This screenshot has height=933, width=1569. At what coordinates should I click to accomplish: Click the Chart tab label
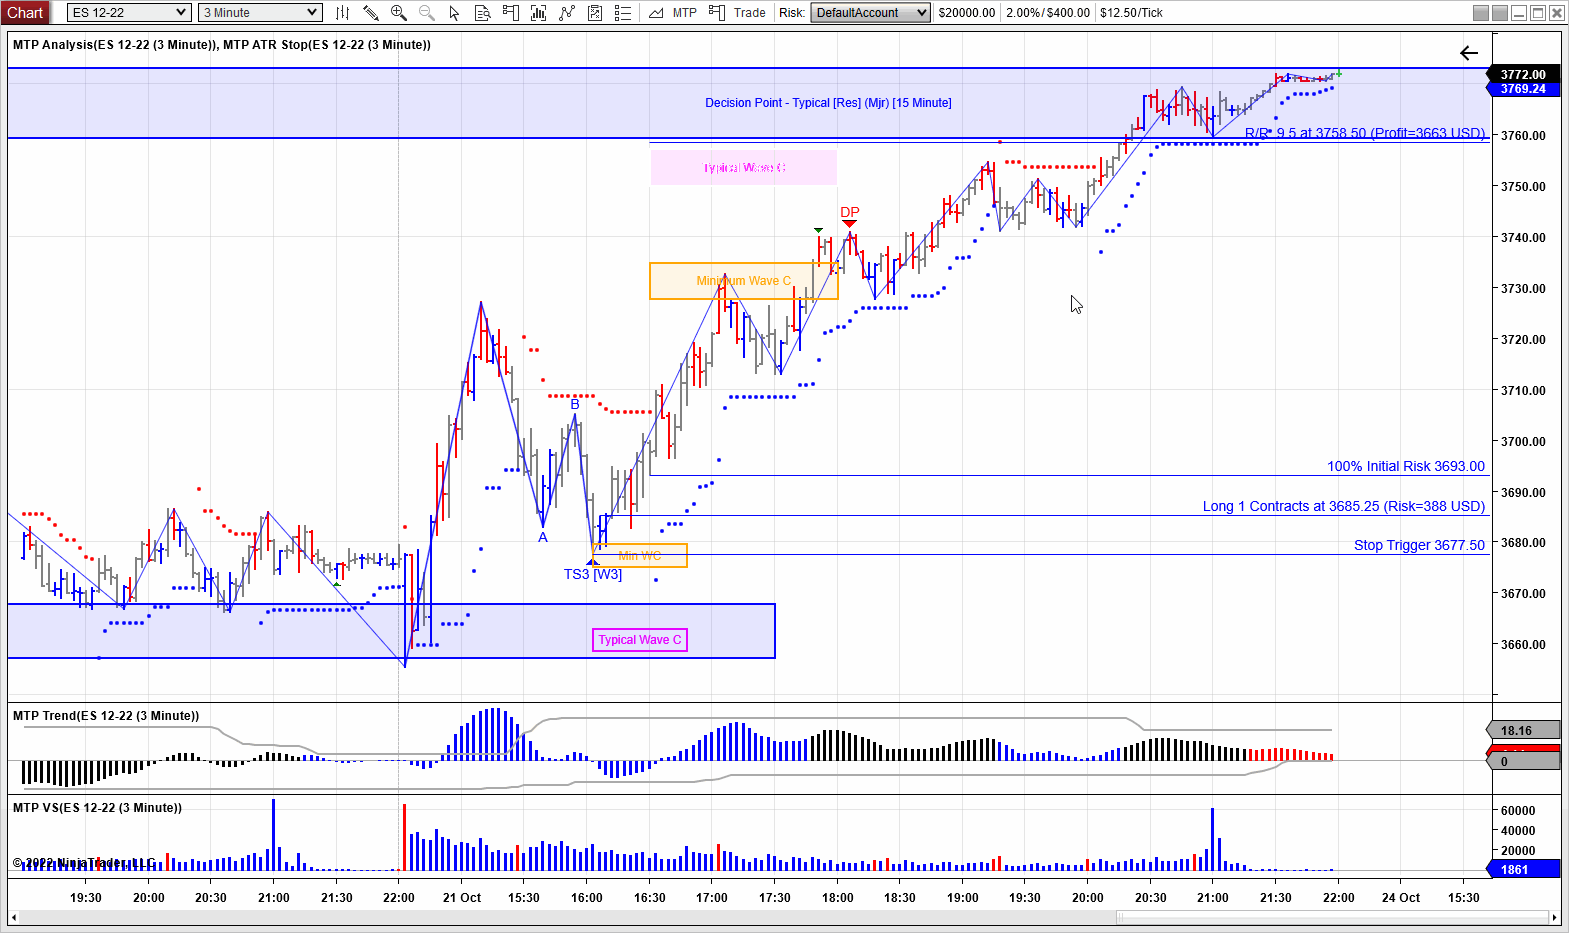[x=25, y=13]
